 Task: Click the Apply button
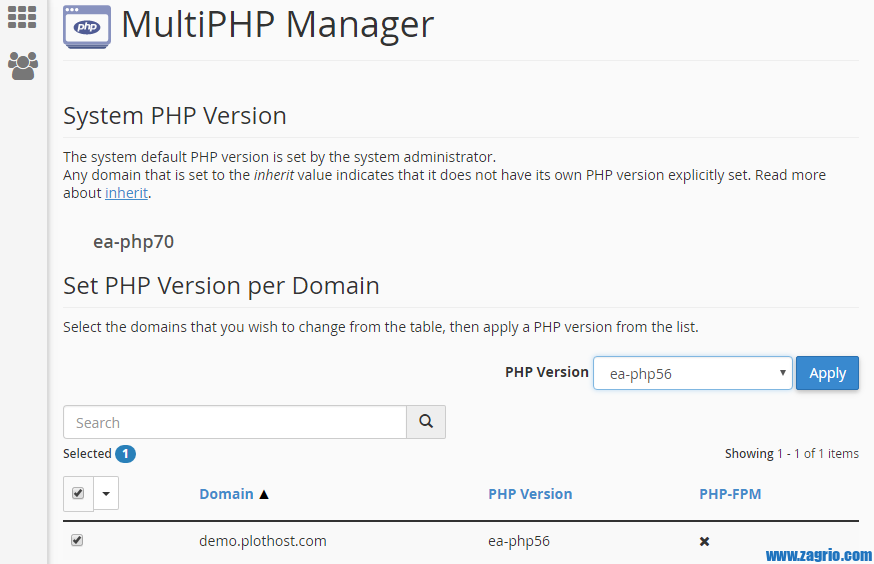[x=827, y=373]
